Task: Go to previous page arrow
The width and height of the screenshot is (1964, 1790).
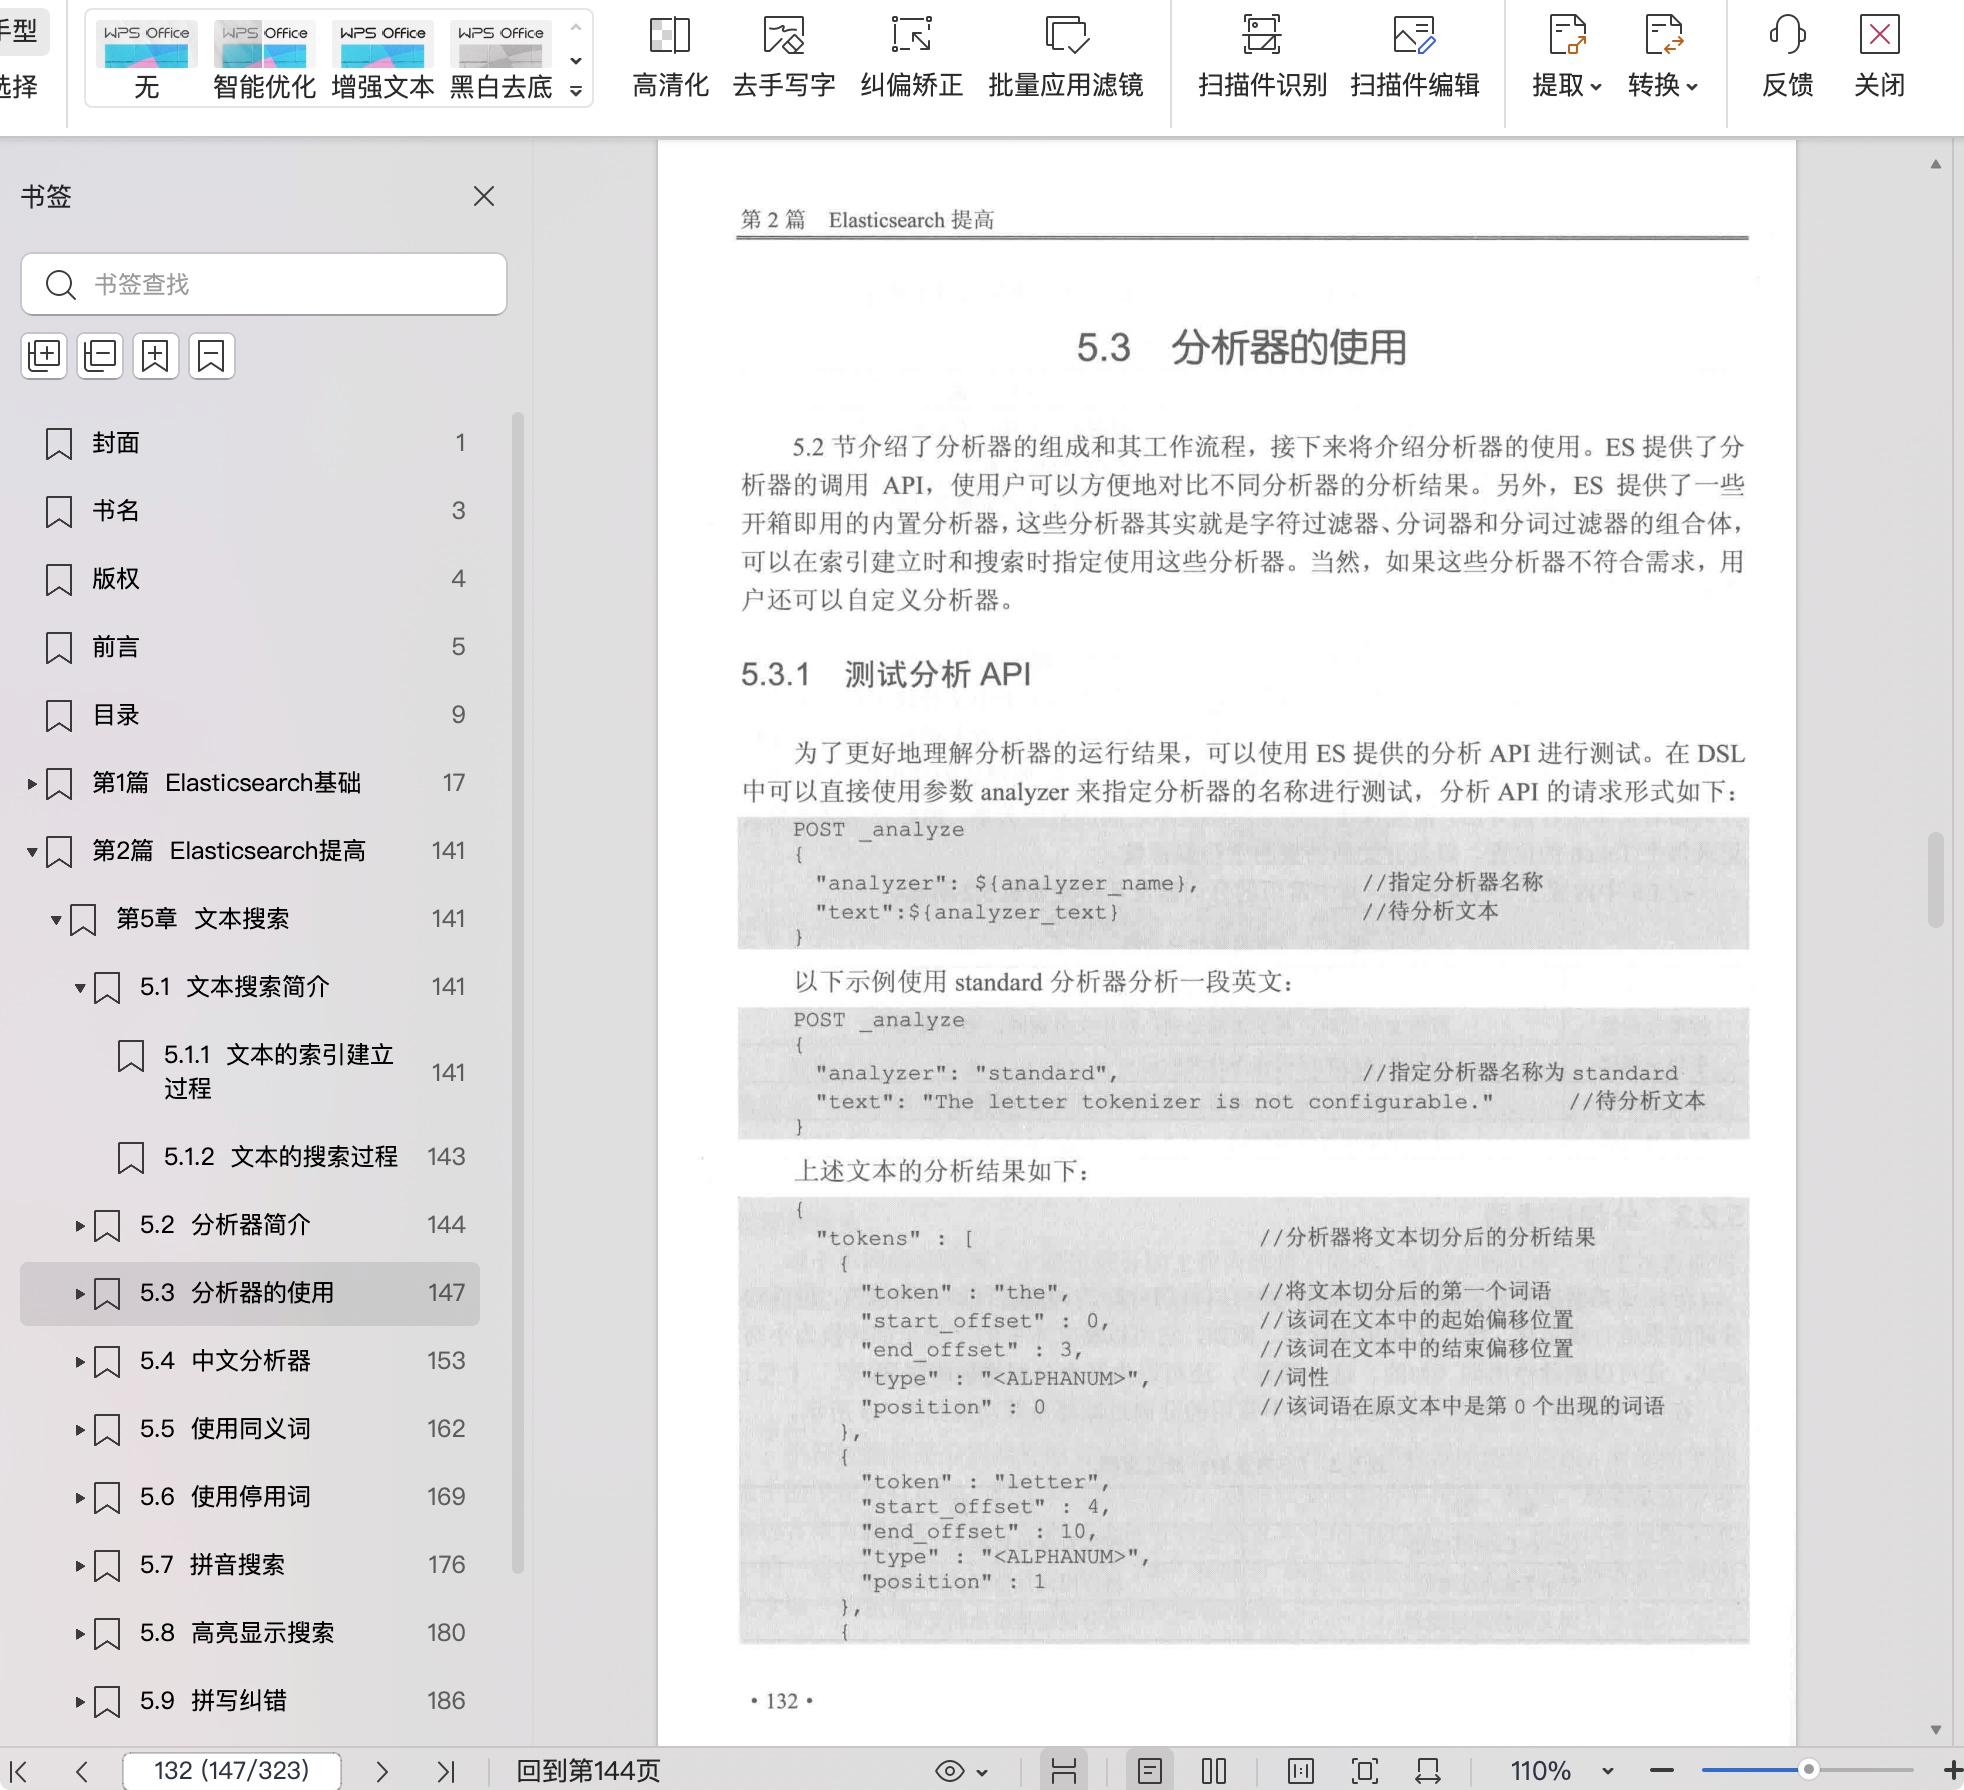Action: pos(82,1771)
